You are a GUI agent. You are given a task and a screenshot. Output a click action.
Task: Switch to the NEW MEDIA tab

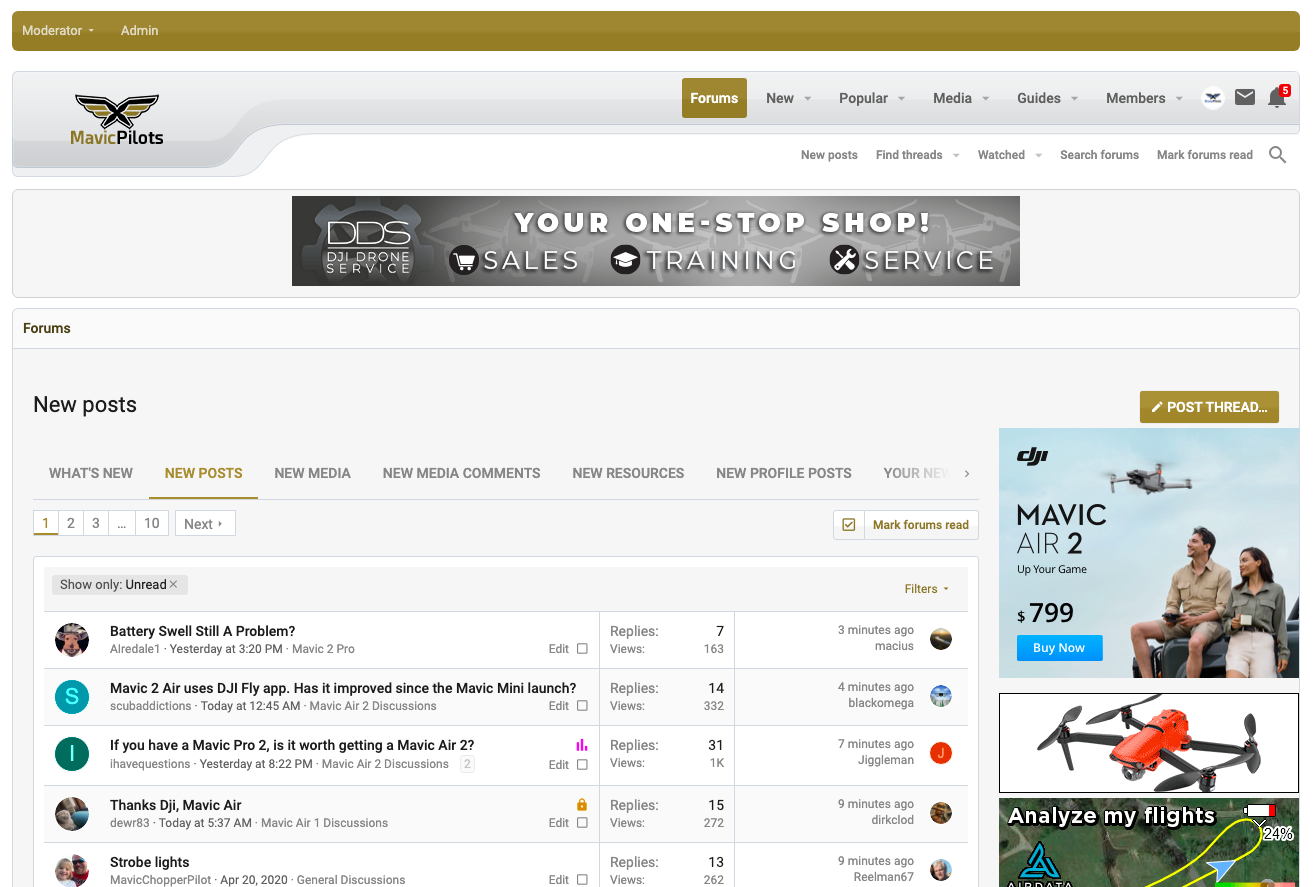(x=312, y=473)
